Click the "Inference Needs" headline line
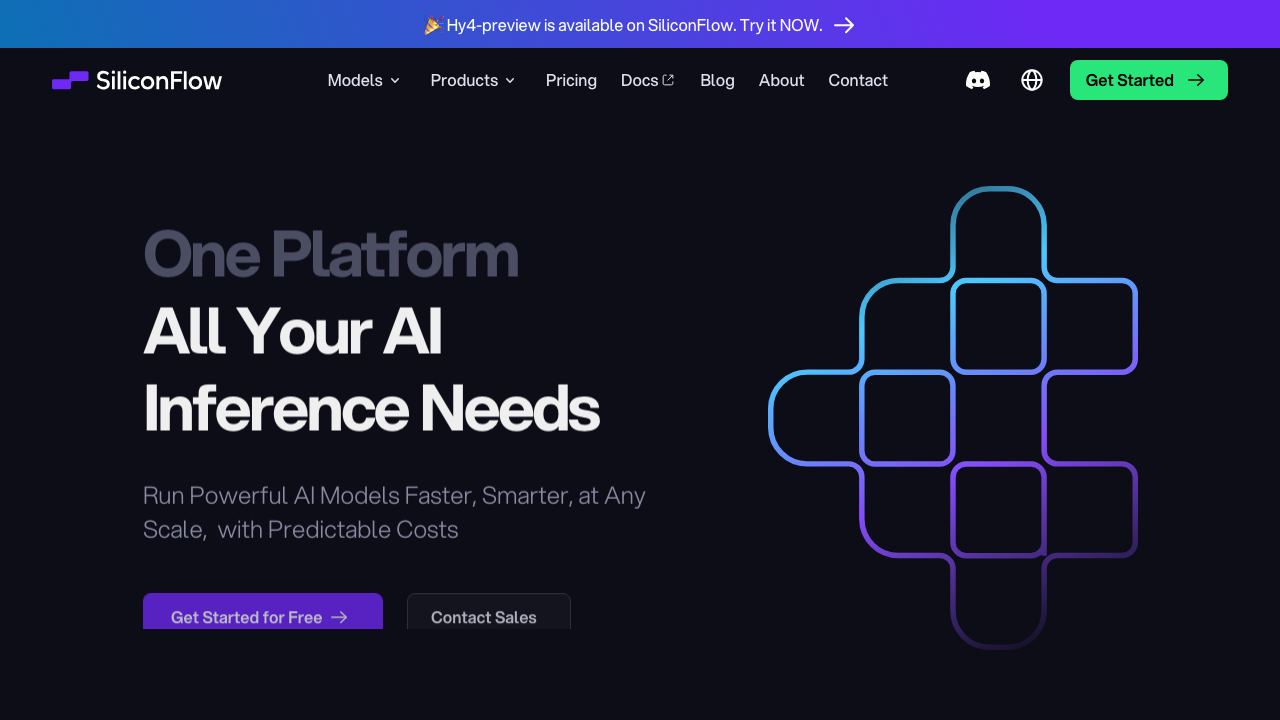Viewport: 1280px width, 720px height. pos(371,408)
